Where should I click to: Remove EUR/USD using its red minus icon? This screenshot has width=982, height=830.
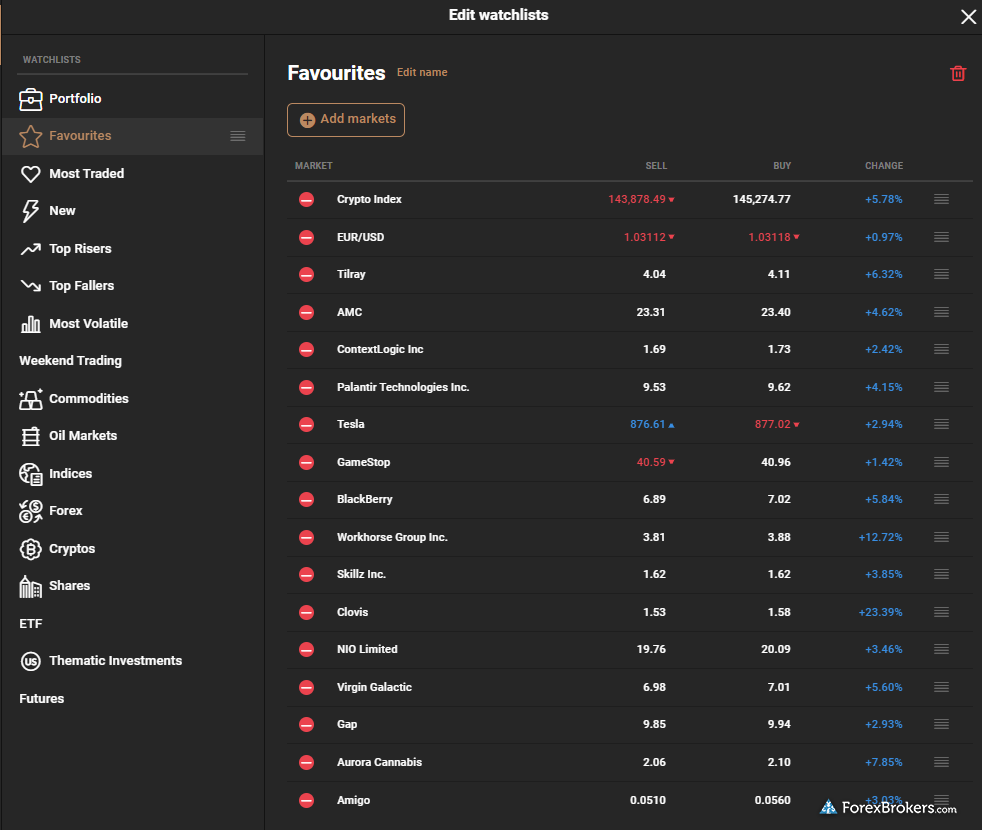306,237
